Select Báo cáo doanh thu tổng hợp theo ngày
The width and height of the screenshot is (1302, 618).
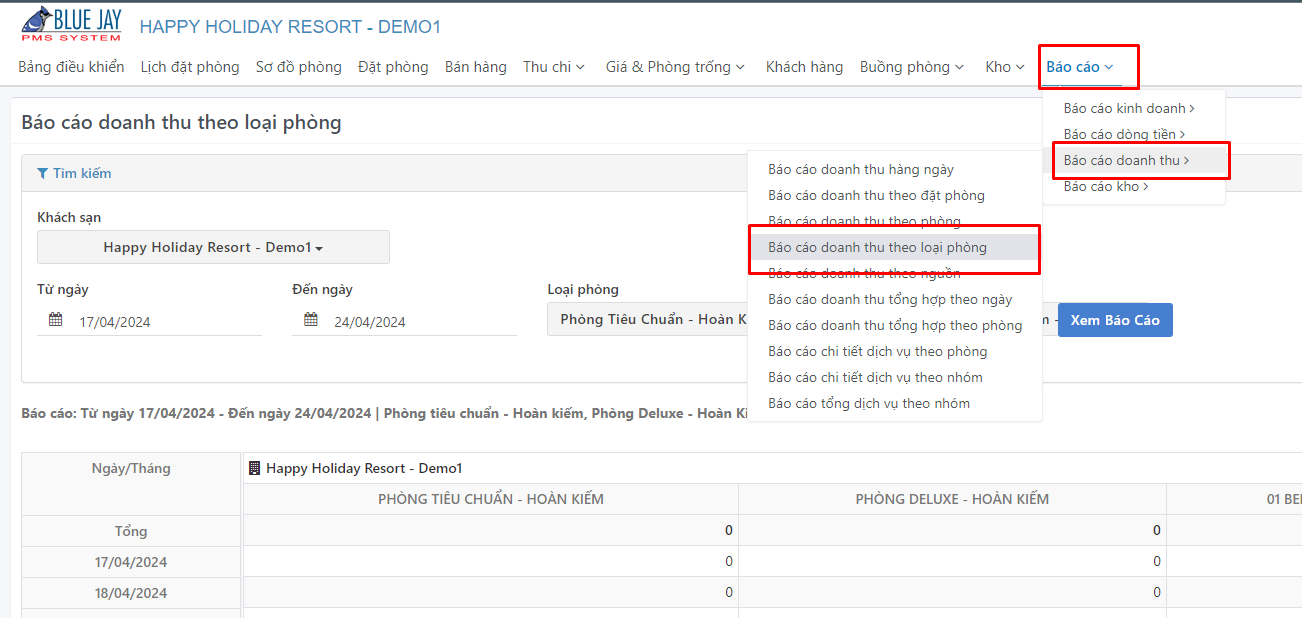[890, 299]
